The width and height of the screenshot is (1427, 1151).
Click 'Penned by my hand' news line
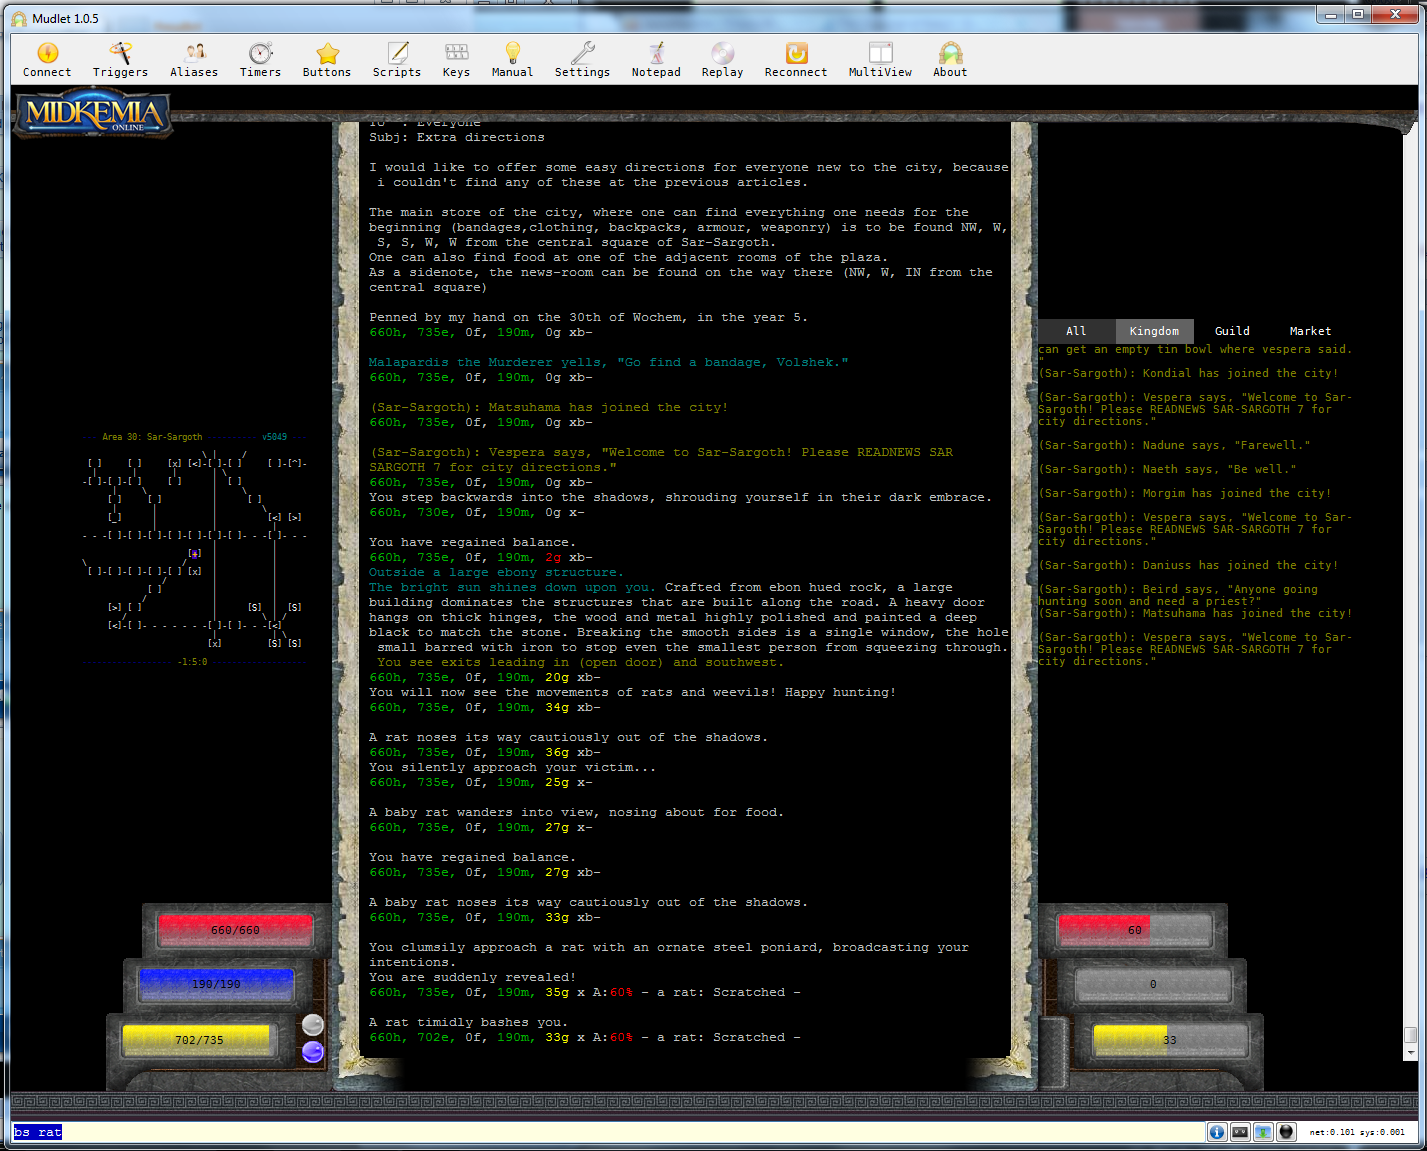(x=588, y=317)
